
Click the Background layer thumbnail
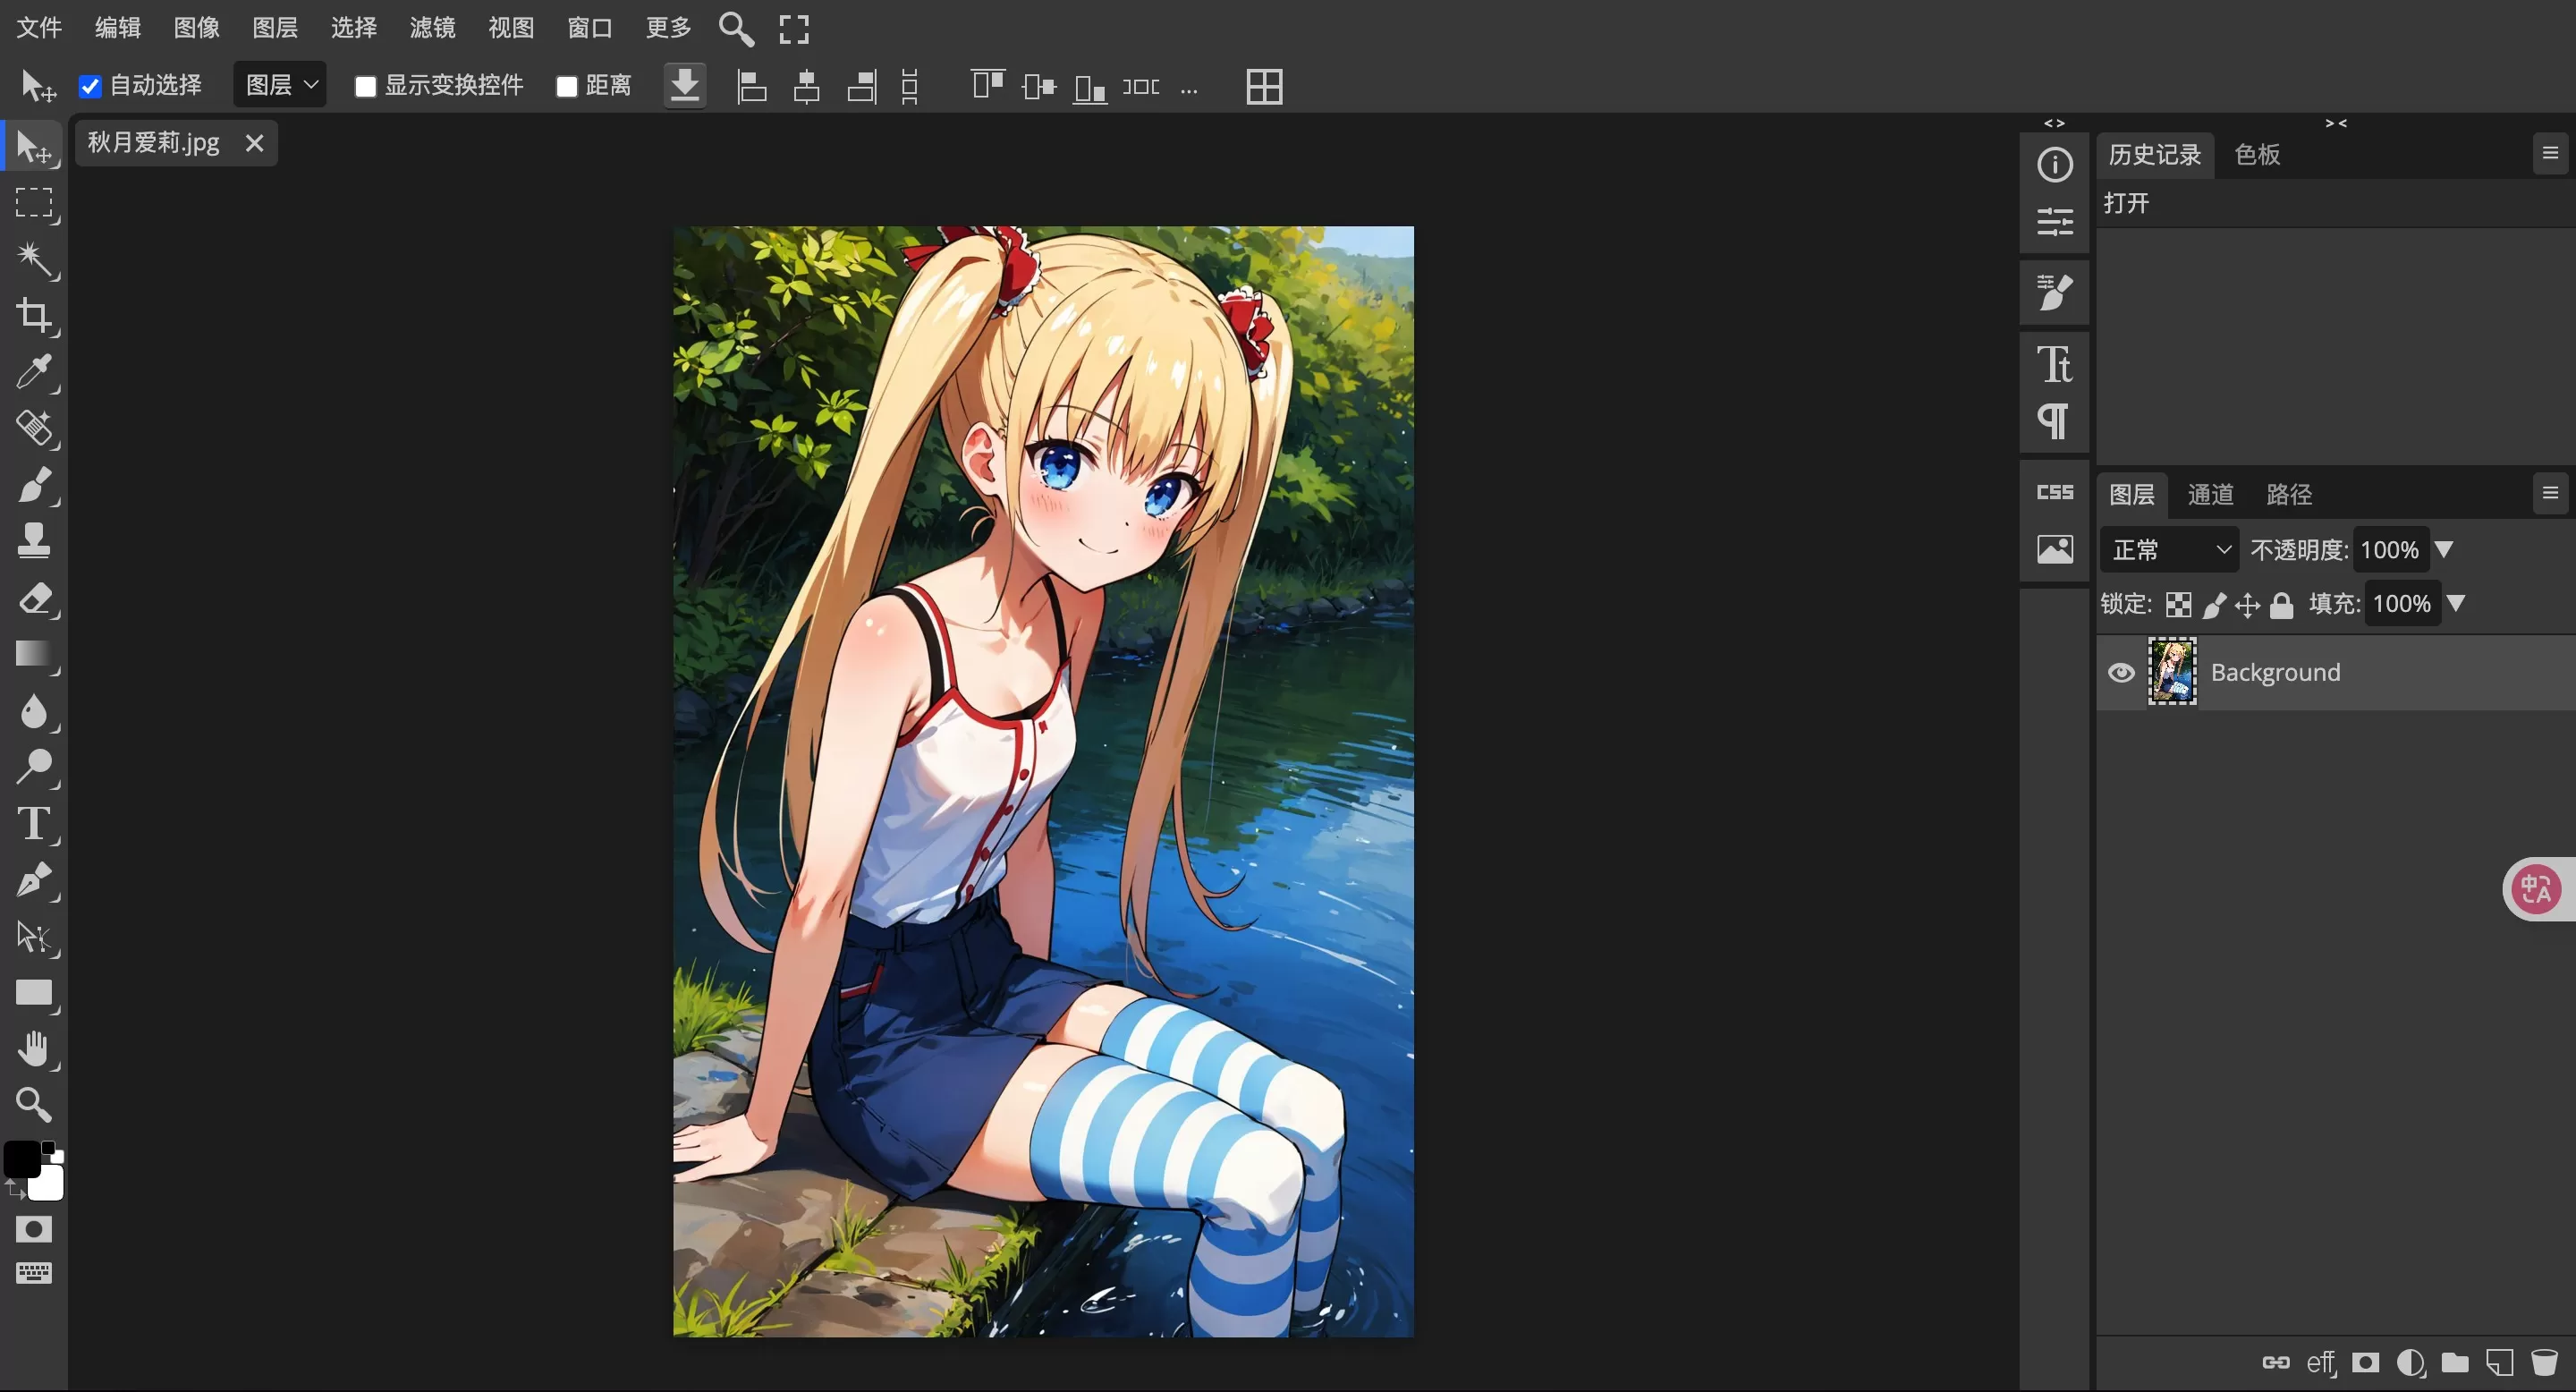[x=2173, y=671]
